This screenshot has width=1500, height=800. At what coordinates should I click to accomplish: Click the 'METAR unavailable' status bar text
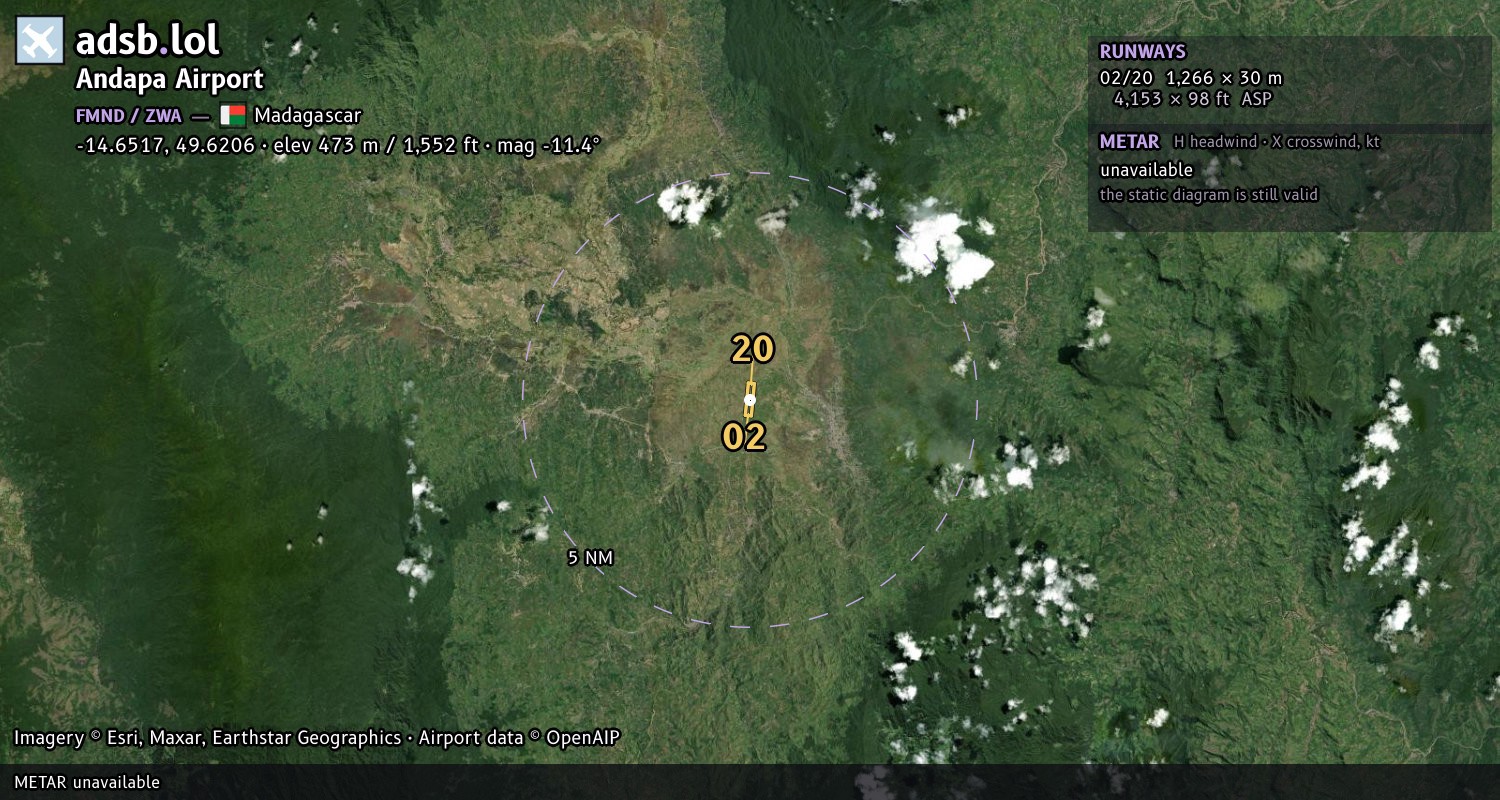tap(87, 782)
